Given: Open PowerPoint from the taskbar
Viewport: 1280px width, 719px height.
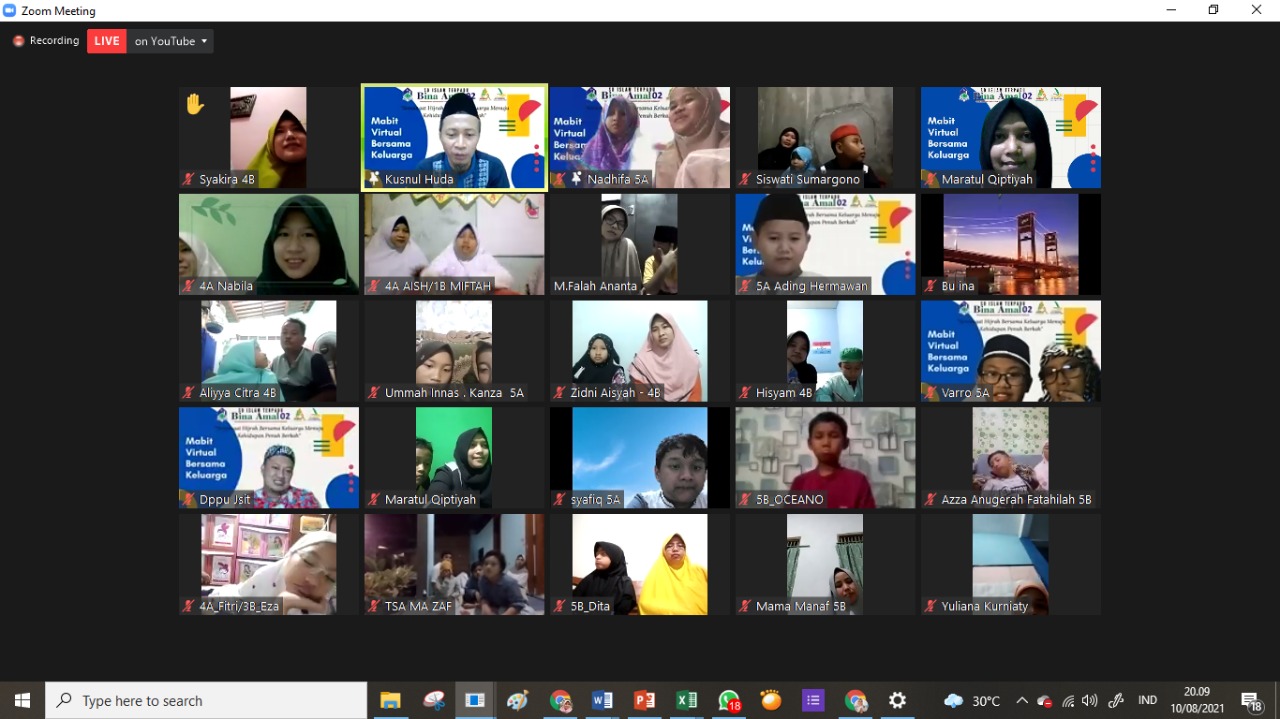Looking at the screenshot, I should point(645,701).
